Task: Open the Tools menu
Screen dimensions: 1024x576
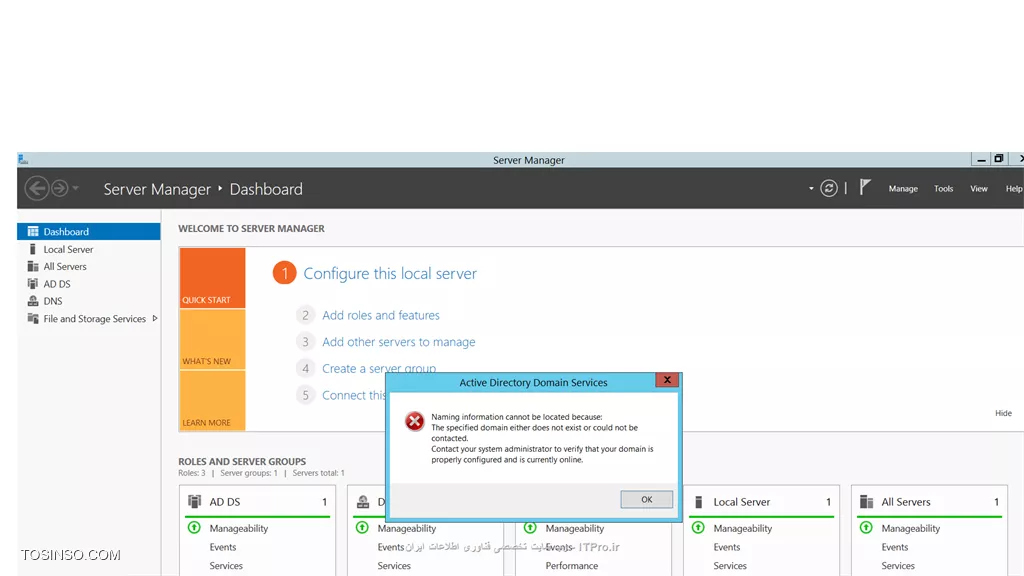Action: click(944, 189)
